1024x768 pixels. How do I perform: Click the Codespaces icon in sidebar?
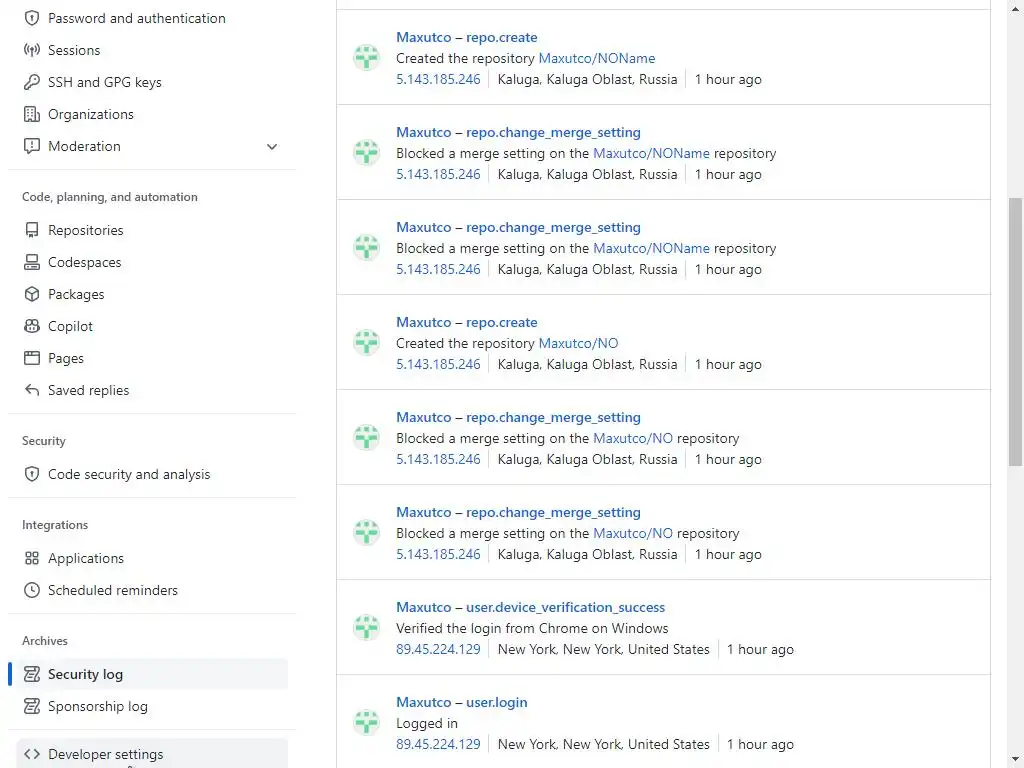[32, 262]
